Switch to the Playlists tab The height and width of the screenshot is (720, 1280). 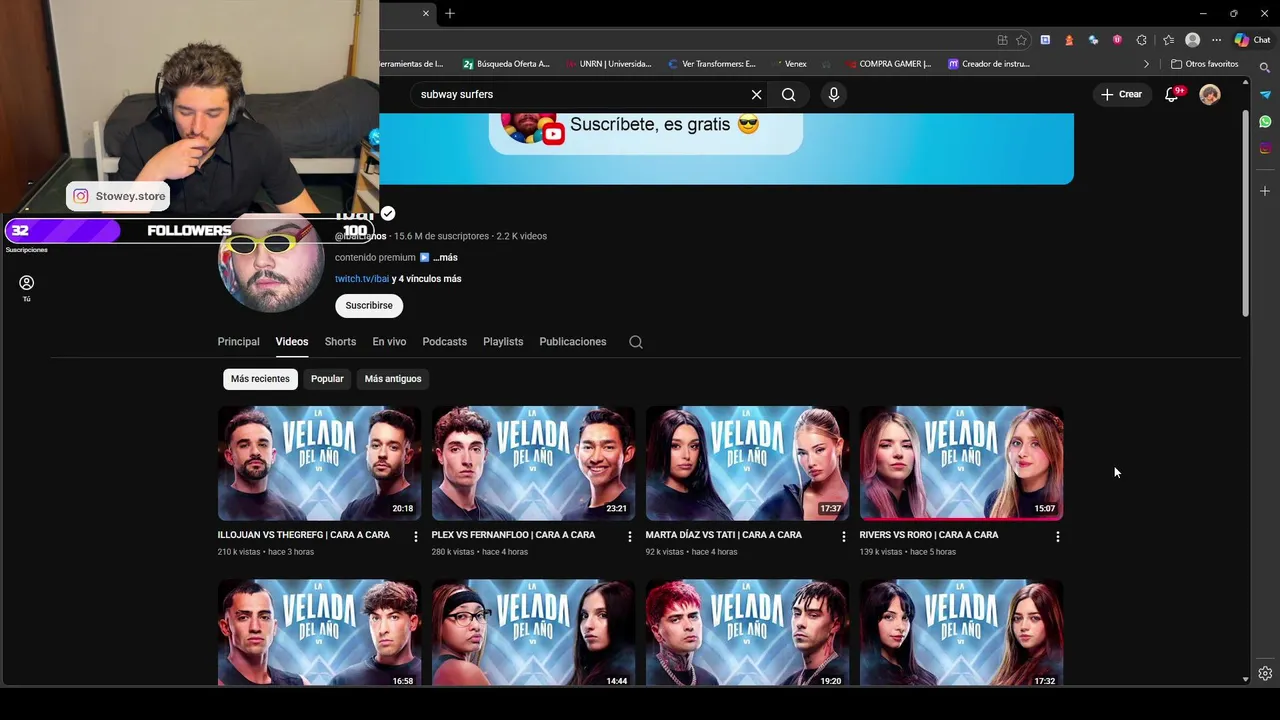click(x=503, y=342)
